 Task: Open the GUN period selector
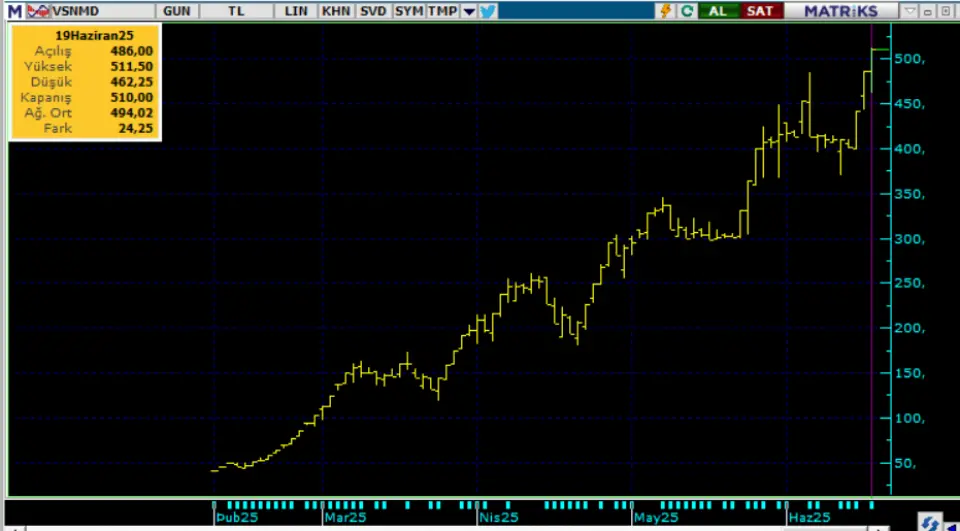[177, 11]
